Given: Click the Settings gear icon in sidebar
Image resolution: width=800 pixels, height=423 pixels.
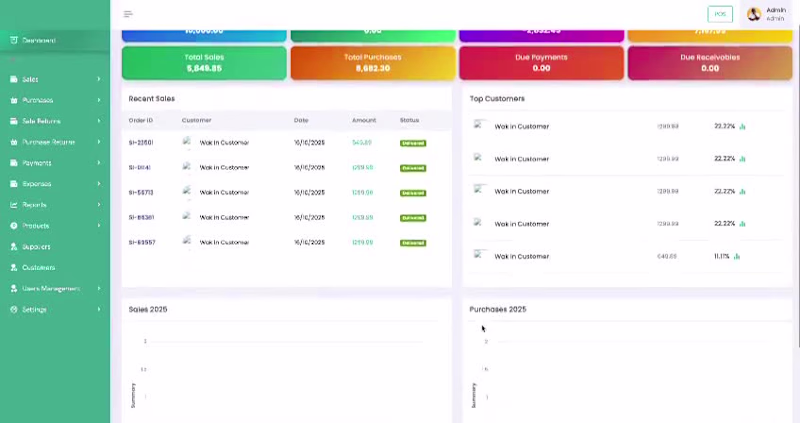Looking at the screenshot, I should pos(14,309).
